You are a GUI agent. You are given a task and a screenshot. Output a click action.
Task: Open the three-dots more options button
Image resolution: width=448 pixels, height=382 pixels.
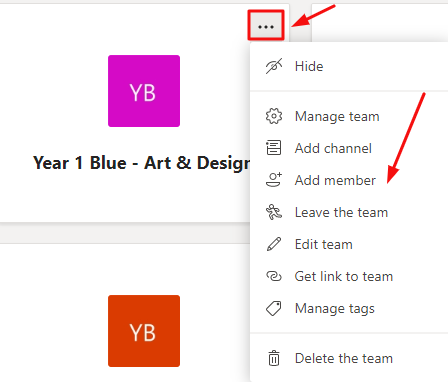pos(266,26)
